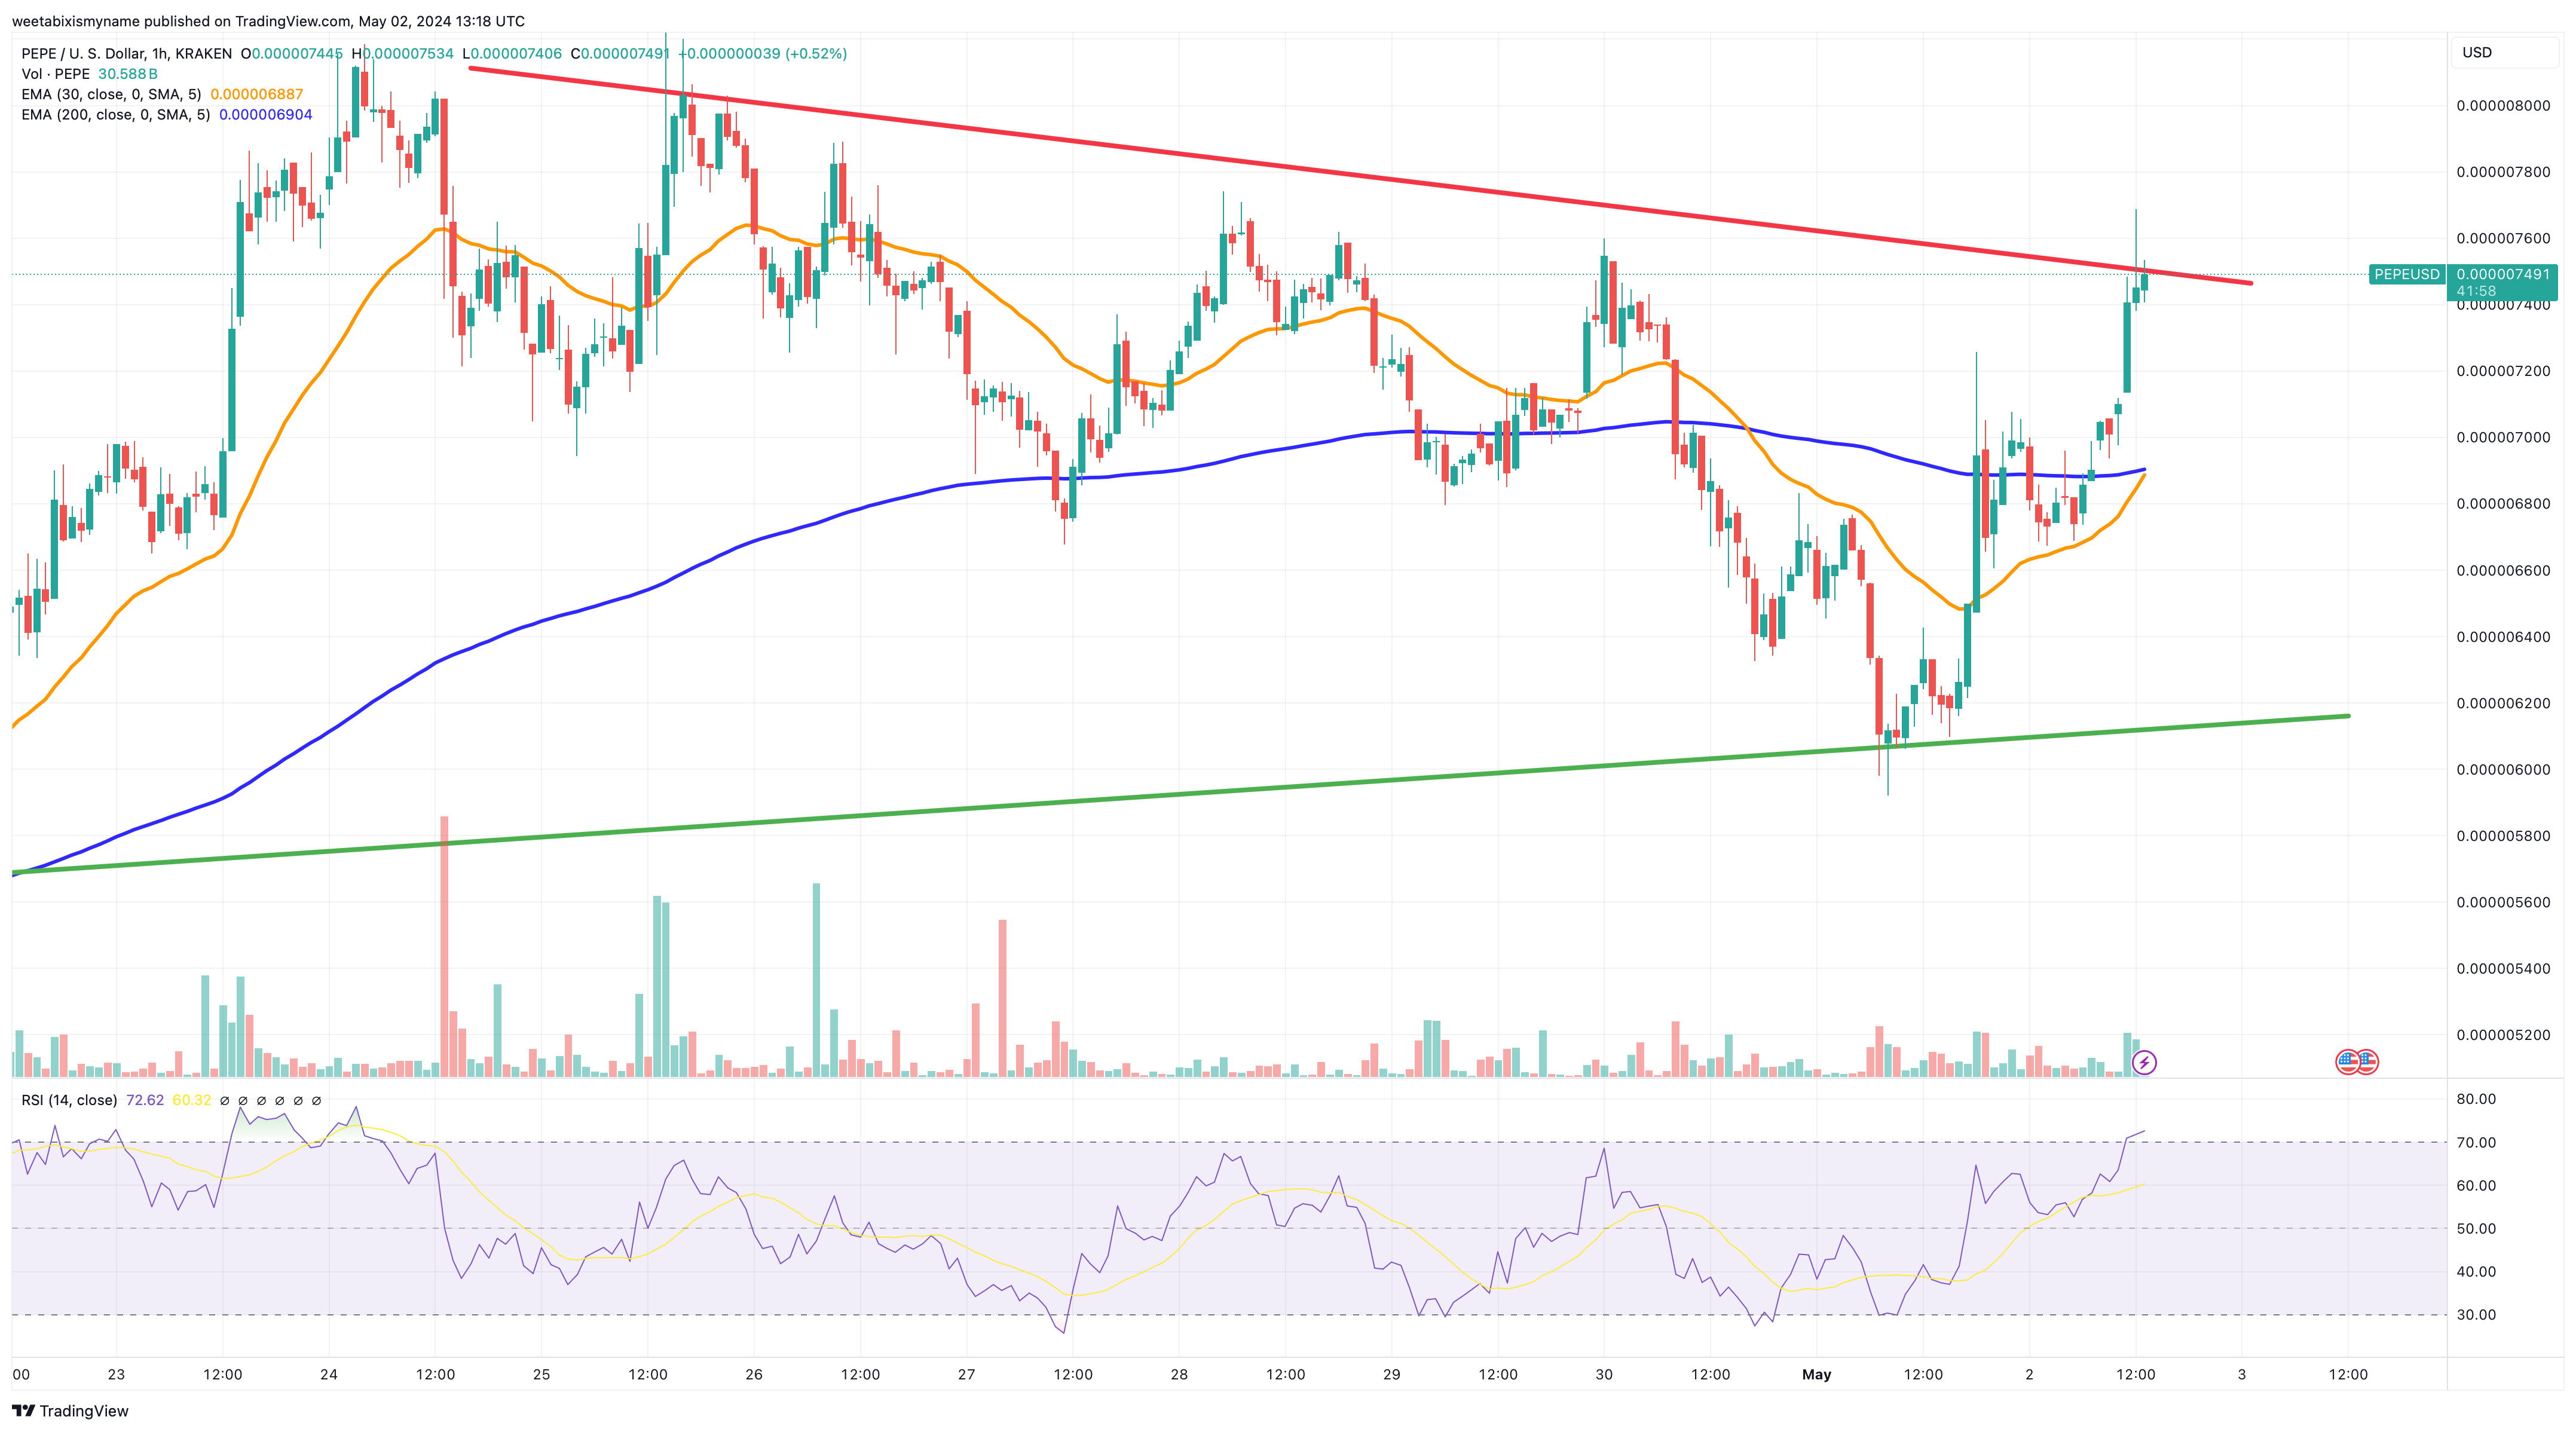Image resolution: width=2576 pixels, height=1432 pixels.
Task: Select the EMA (30, close, 0, SMA, 5) legend
Action: [x=111, y=94]
